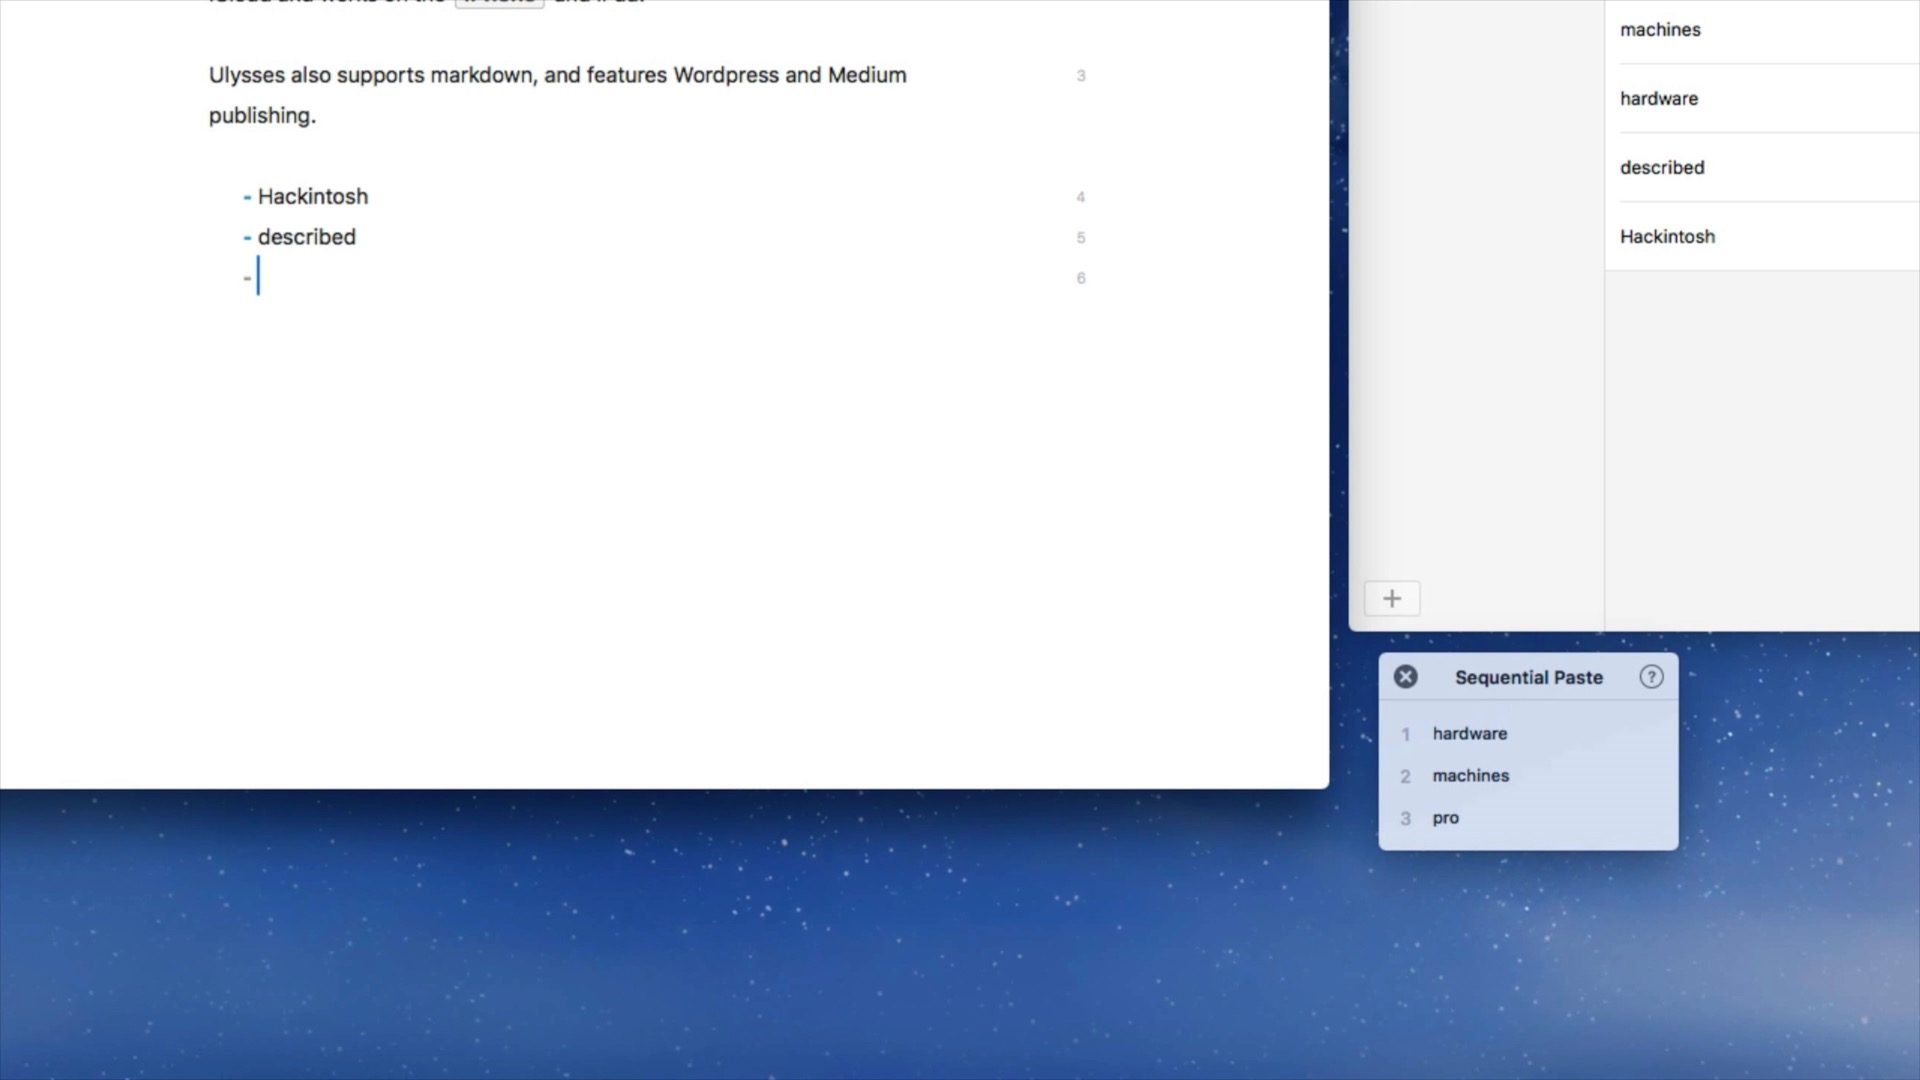This screenshot has height=1080, width=1920.
Task: Click 'machines' item in Sequential Paste queue
Action: (1470, 776)
